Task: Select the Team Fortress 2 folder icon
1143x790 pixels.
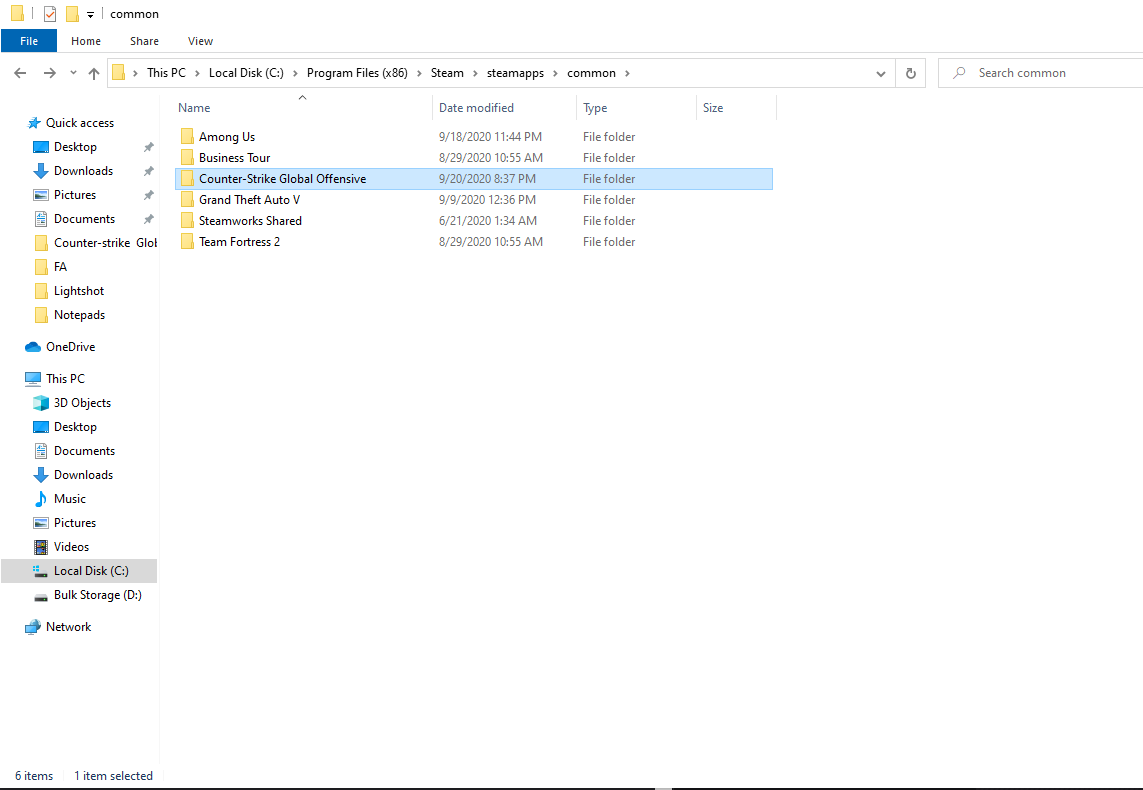Action: pos(187,242)
